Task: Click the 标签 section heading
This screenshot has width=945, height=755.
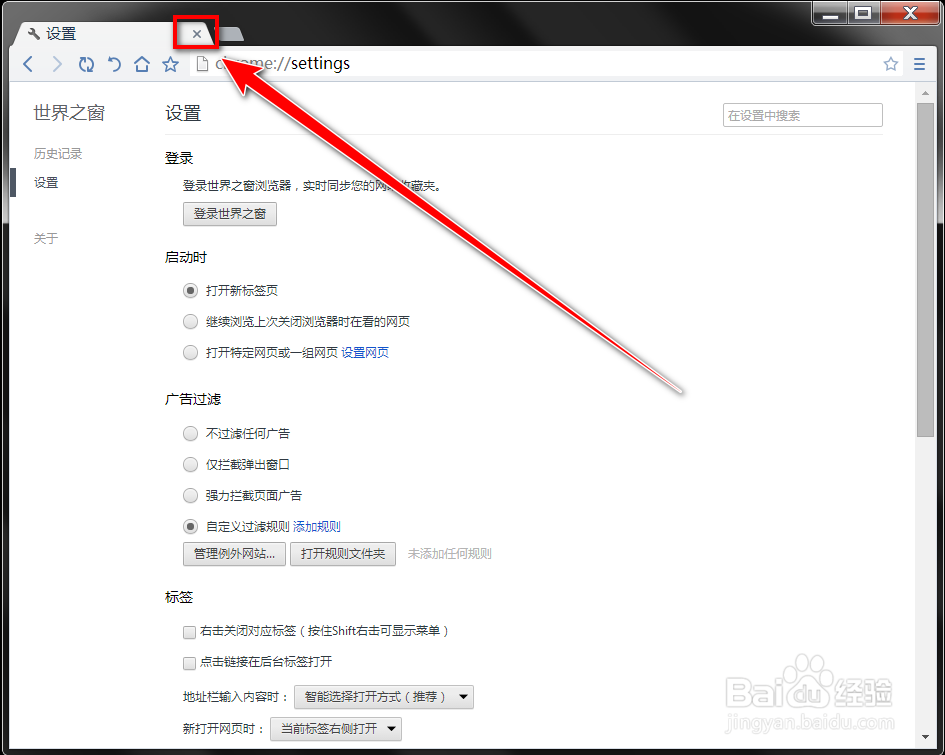Action: pos(179,597)
